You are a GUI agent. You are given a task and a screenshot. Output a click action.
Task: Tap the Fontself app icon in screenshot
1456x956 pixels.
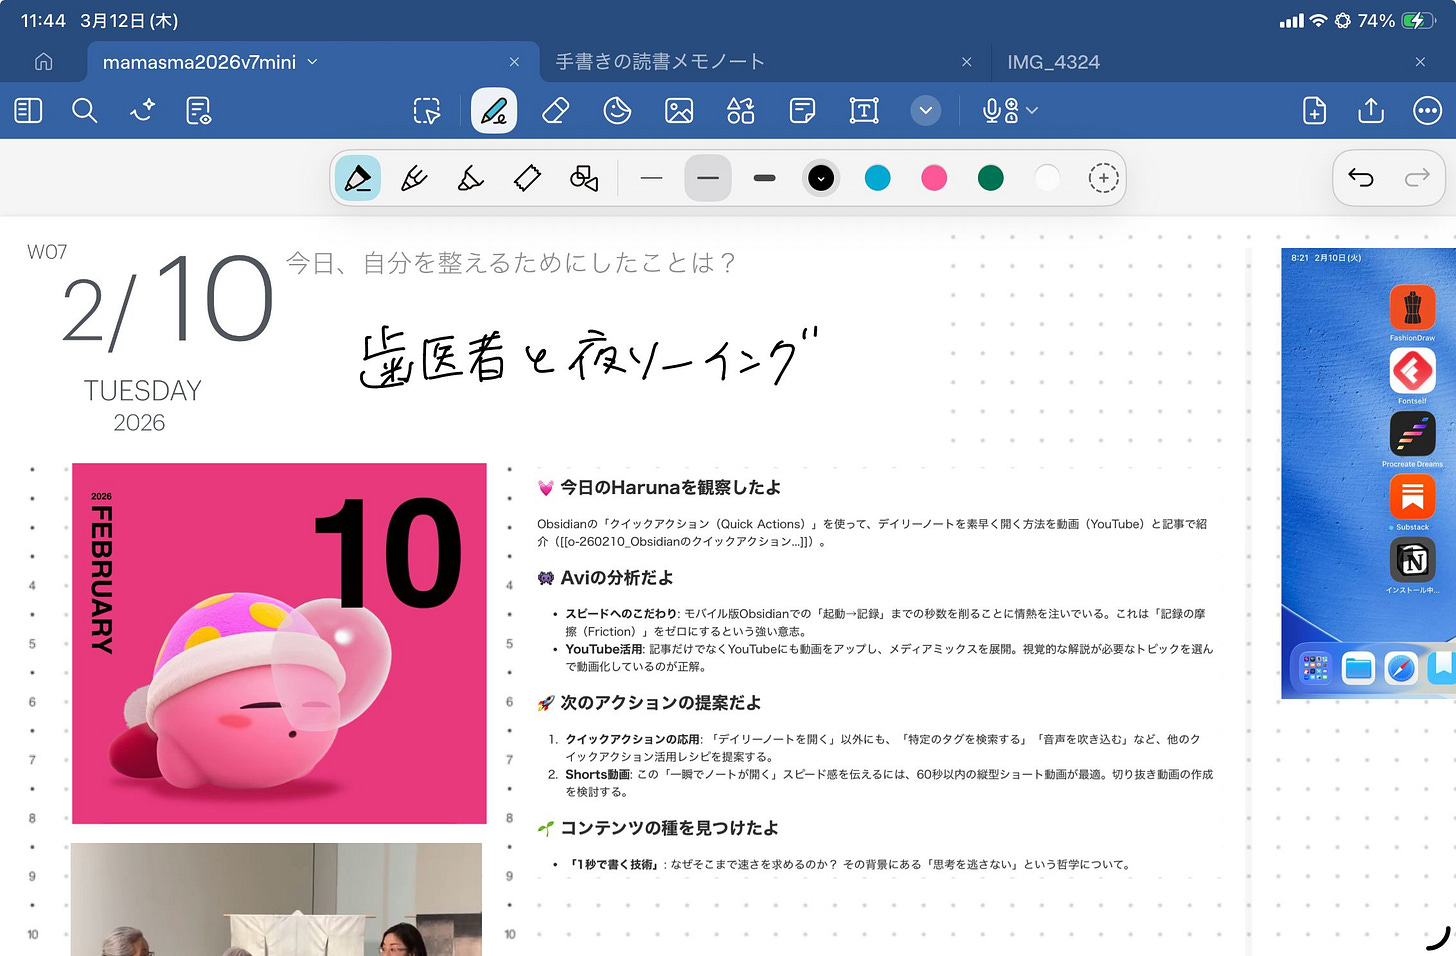point(1412,371)
